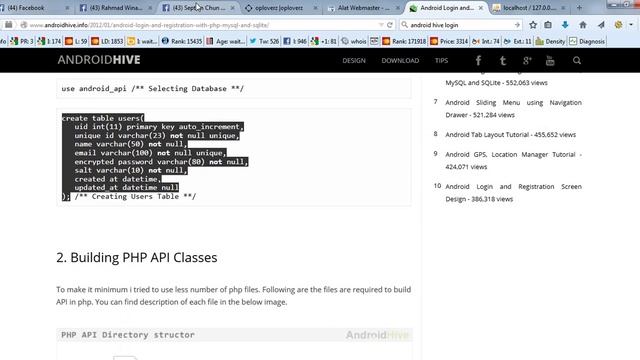Click the L: 59 links item
Screen dimensions: 640x360
coord(76,41)
